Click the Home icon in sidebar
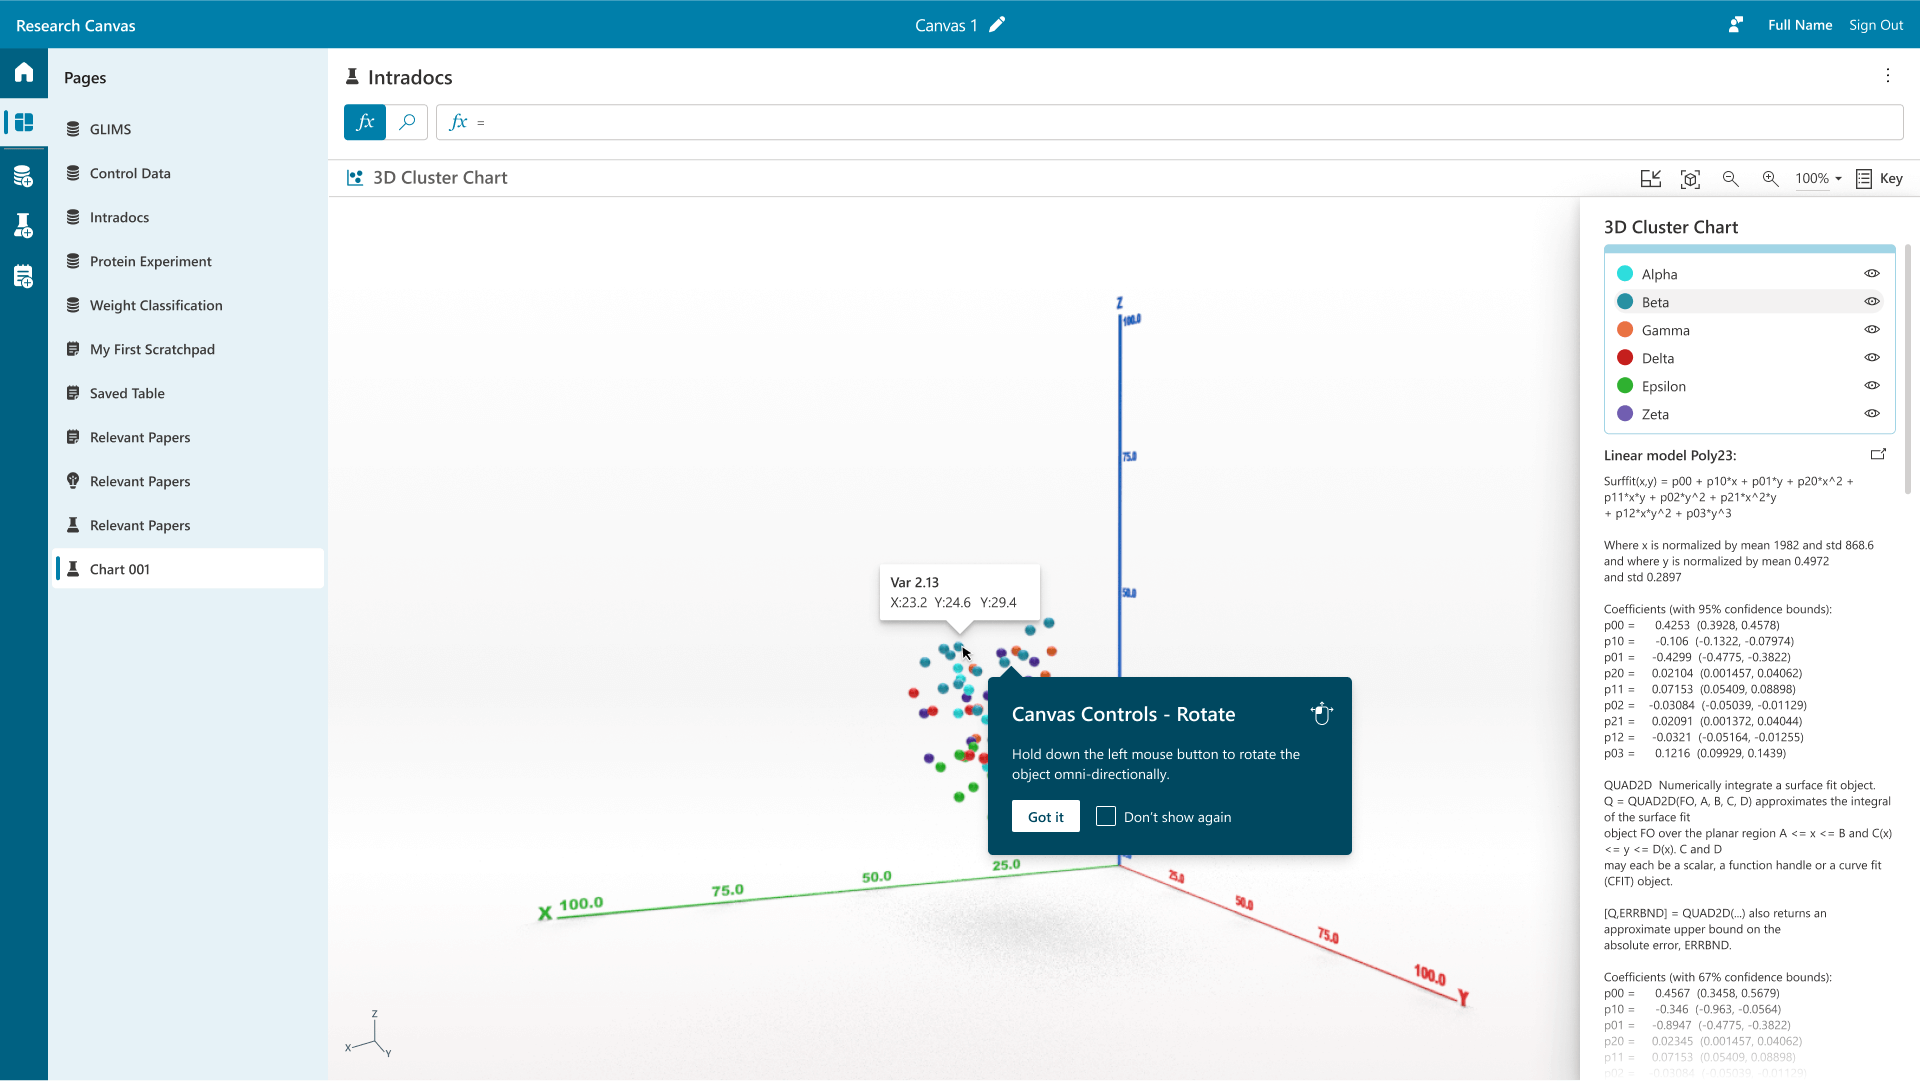Viewport: 1920px width, 1081px height. coord(24,72)
